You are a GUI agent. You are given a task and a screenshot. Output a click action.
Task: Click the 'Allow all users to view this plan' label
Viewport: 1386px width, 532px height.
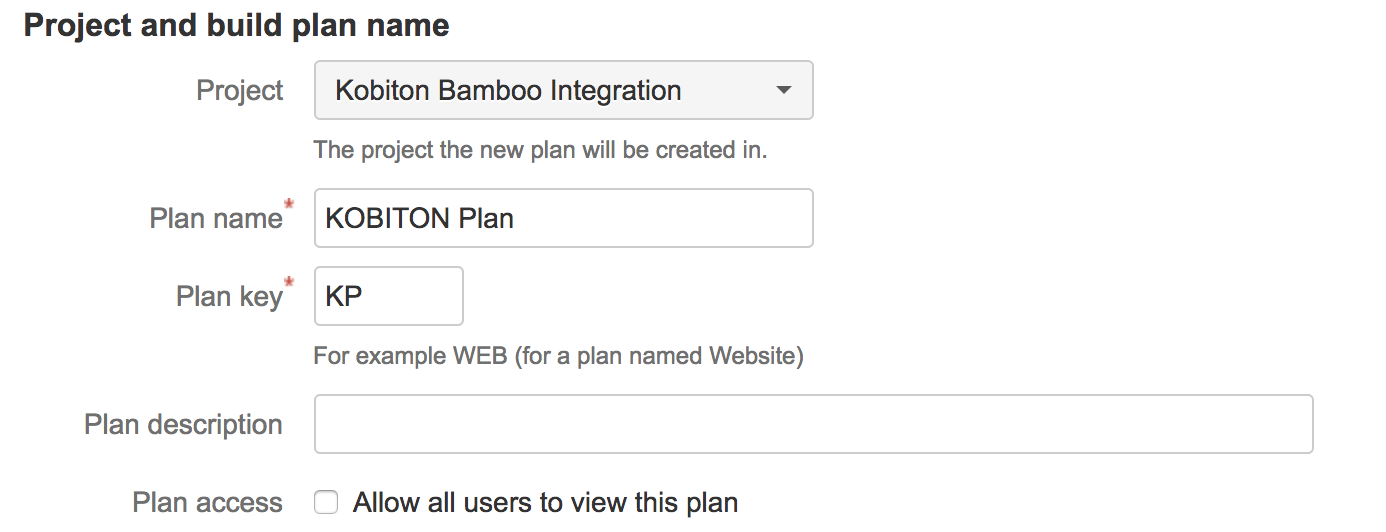click(545, 502)
